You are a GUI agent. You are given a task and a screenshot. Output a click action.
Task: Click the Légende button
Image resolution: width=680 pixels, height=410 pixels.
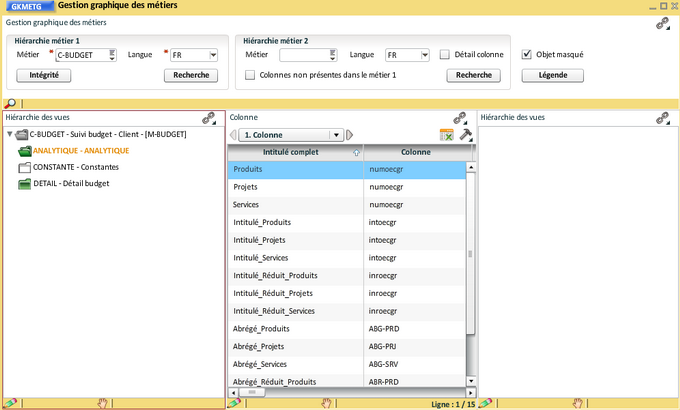pos(553,75)
